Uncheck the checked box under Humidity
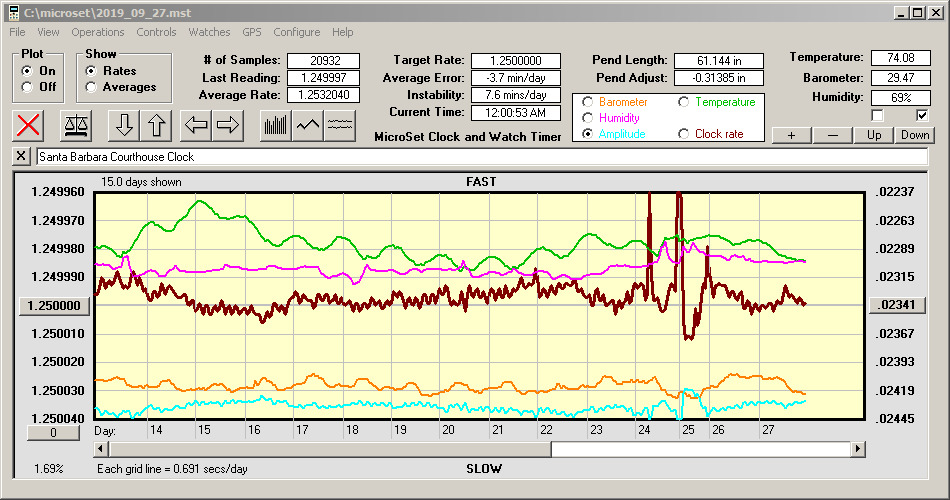950x500 pixels. coord(922,115)
